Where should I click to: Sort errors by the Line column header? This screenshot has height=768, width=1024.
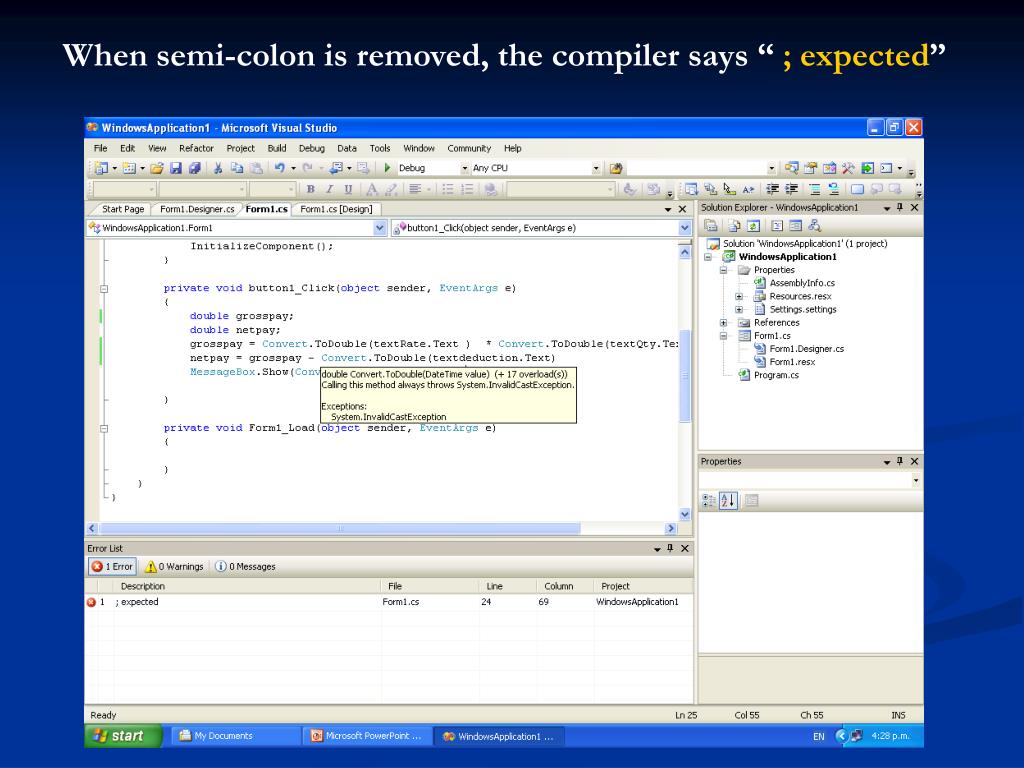click(507, 586)
